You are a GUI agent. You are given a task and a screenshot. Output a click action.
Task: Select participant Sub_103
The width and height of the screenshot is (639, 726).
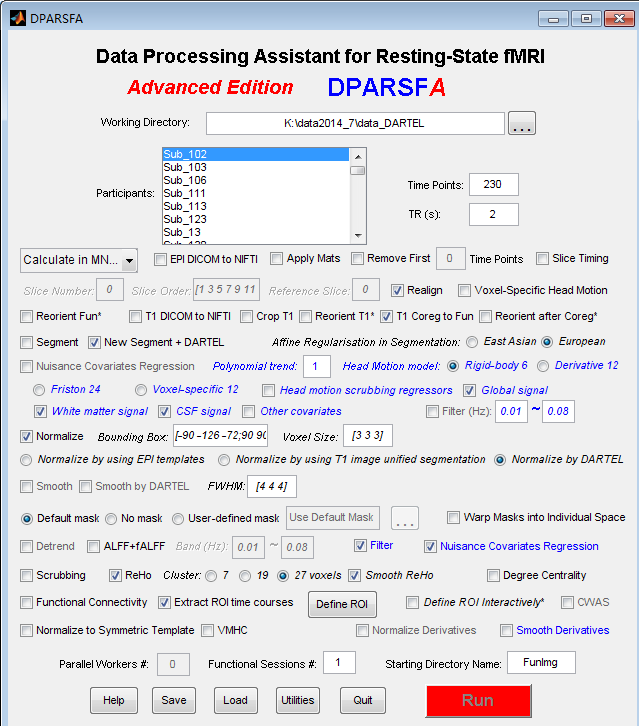(256, 167)
